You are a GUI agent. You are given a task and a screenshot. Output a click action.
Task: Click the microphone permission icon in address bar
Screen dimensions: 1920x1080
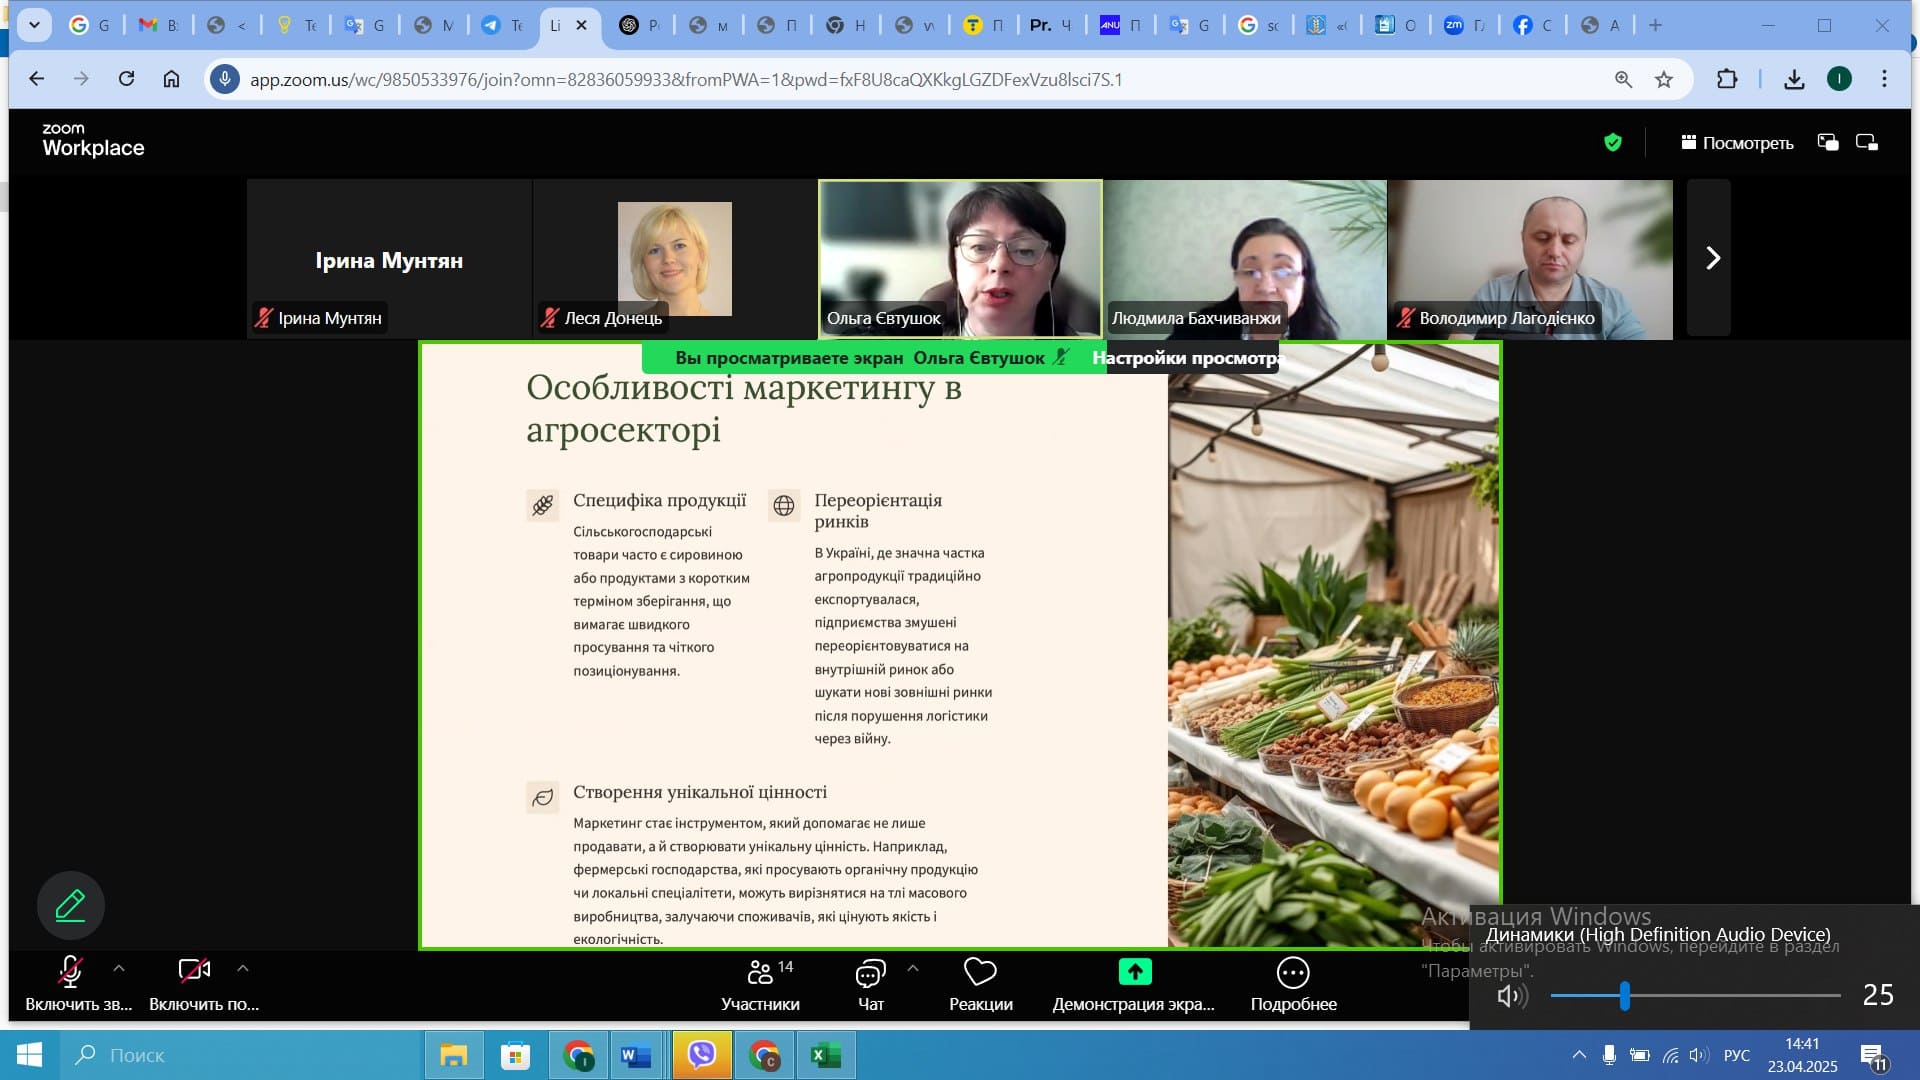point(225,79)
